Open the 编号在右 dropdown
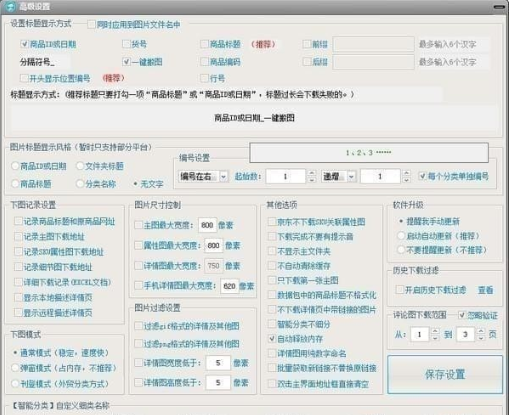 [203, 176]
